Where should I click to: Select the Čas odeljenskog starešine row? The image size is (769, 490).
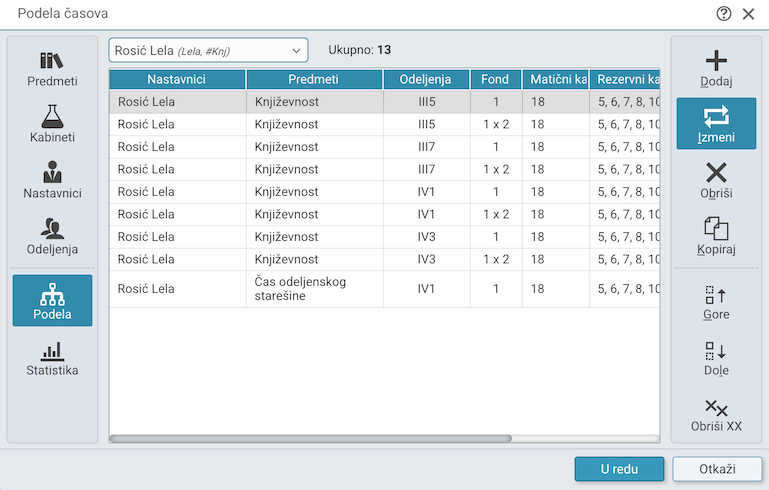pyautogui.click(x=384, y=289)
